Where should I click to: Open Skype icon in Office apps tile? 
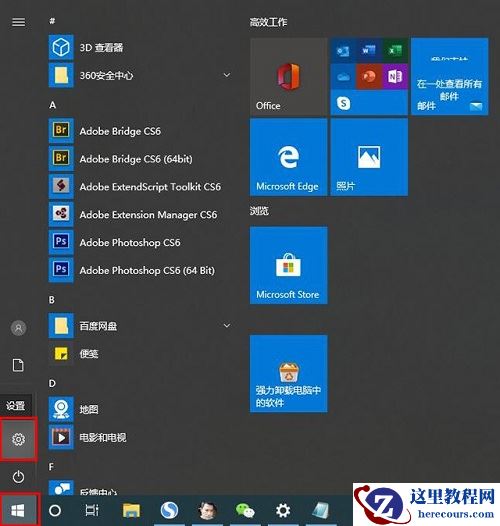[344, 103]
